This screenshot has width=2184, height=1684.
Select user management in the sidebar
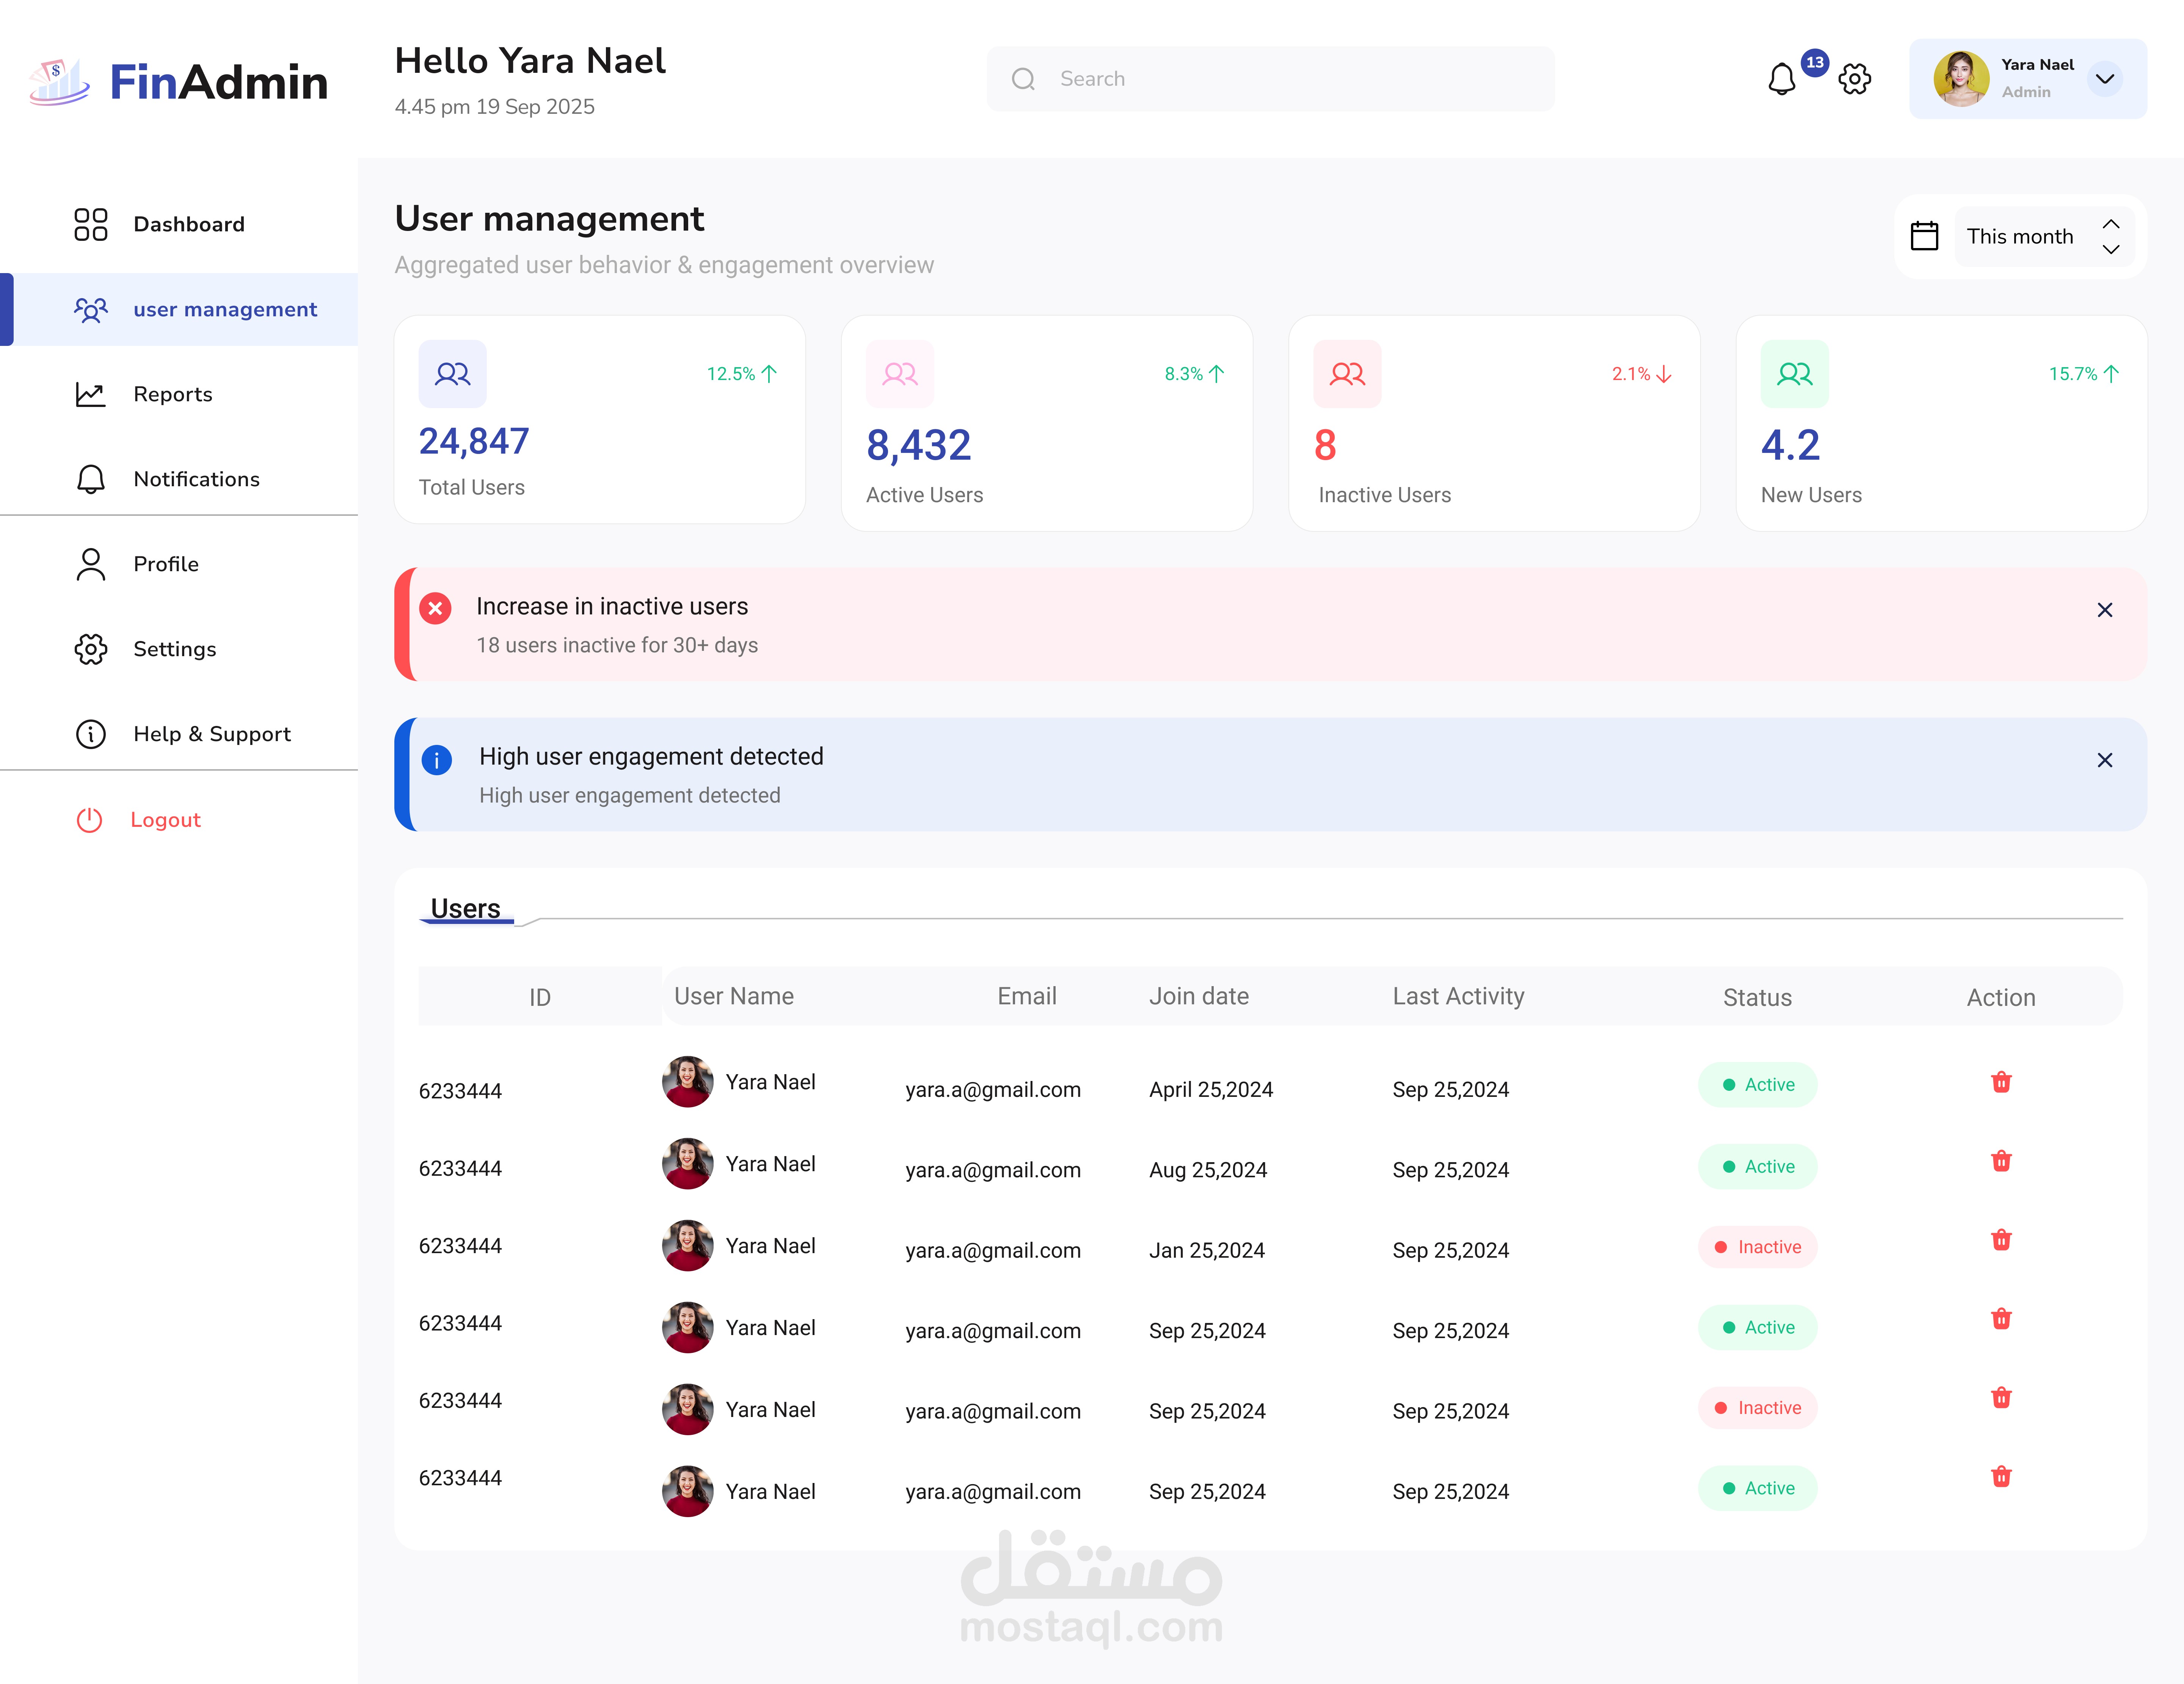tap(179, 309)
